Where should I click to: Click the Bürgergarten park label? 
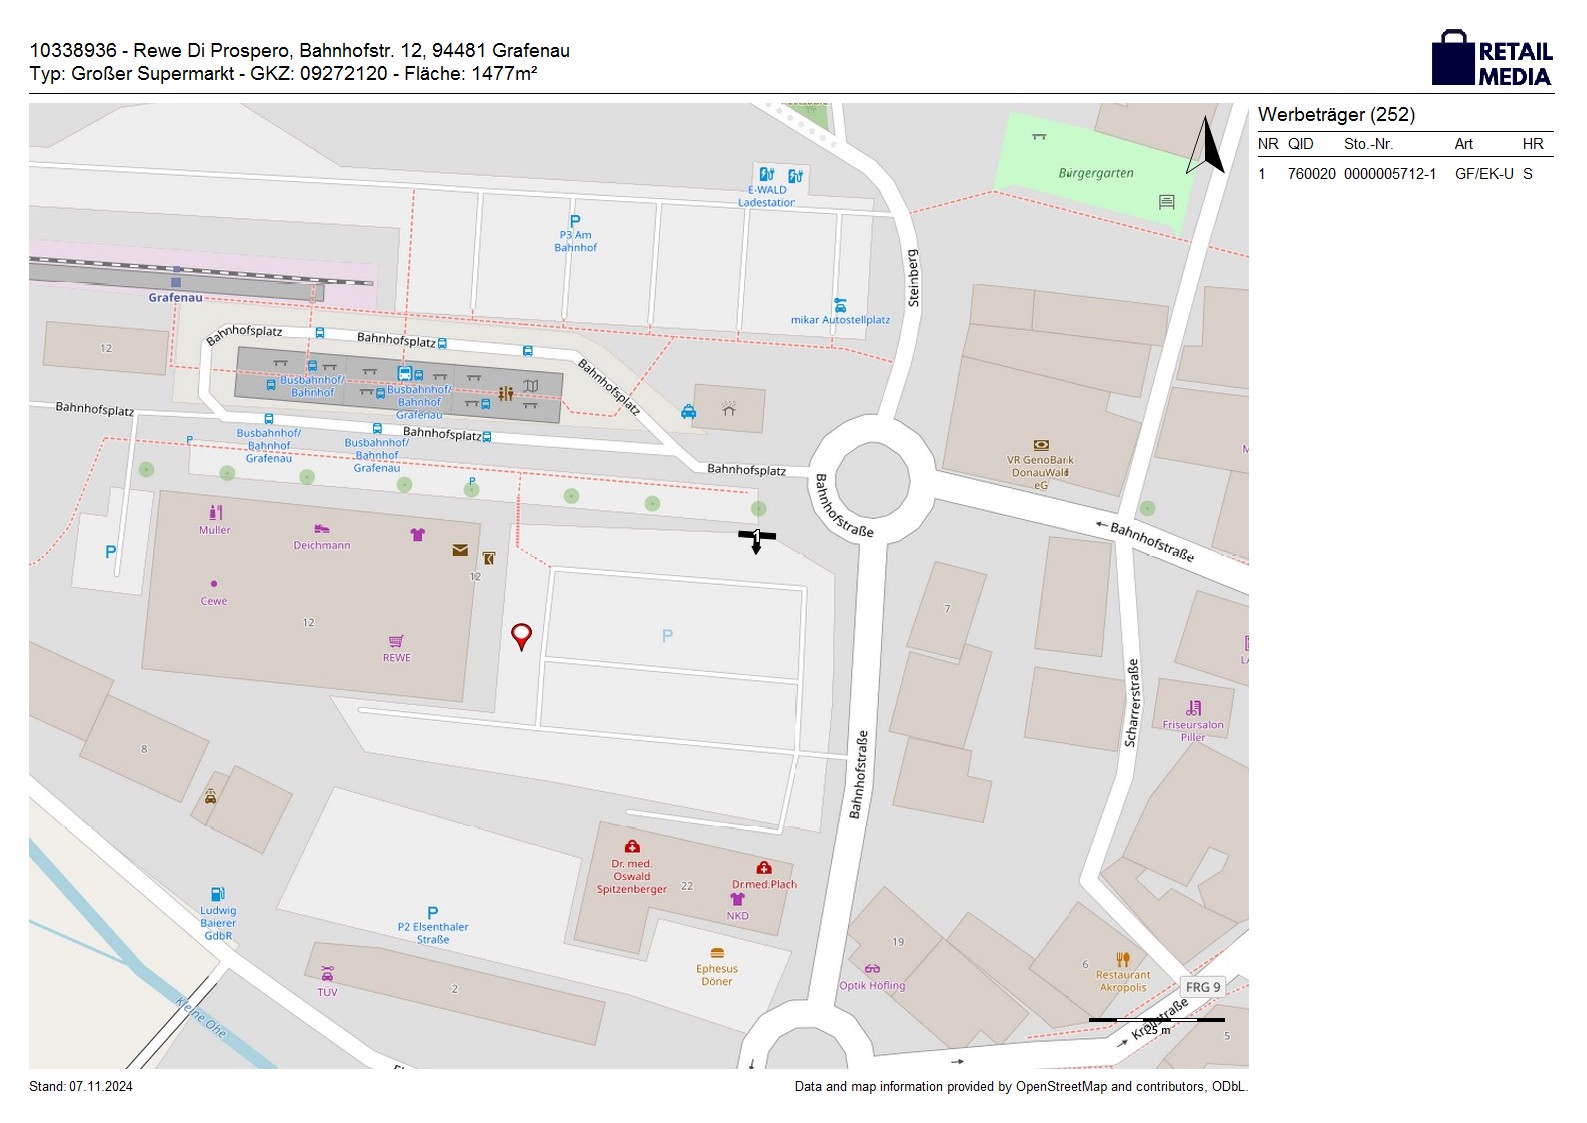click(1096, 173)
